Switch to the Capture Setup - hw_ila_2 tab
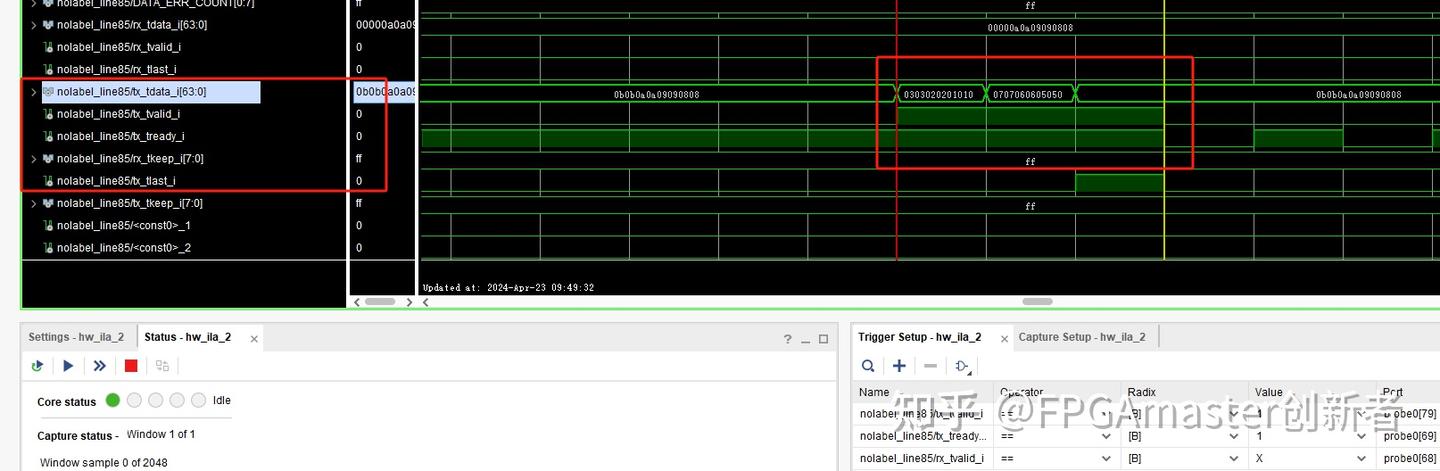Viewport: 1440px width, 471px height. (1082, 337)
